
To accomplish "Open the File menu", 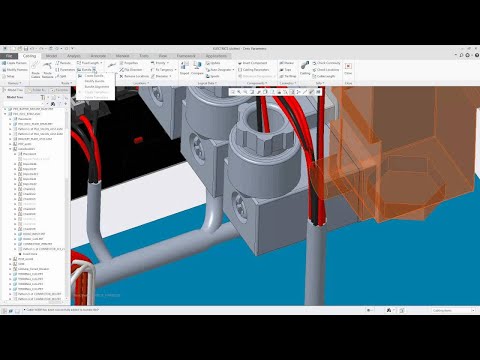I will tap(9, 56).
